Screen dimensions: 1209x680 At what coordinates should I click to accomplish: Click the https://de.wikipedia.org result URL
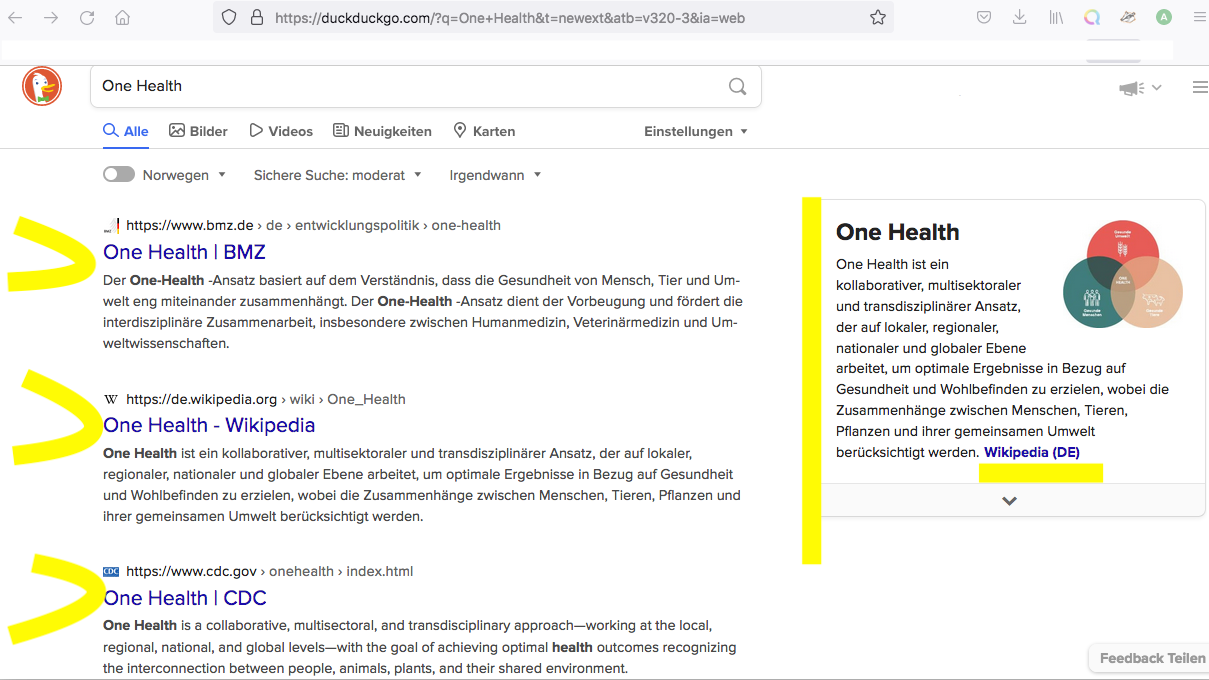click(x=202, y=399)
